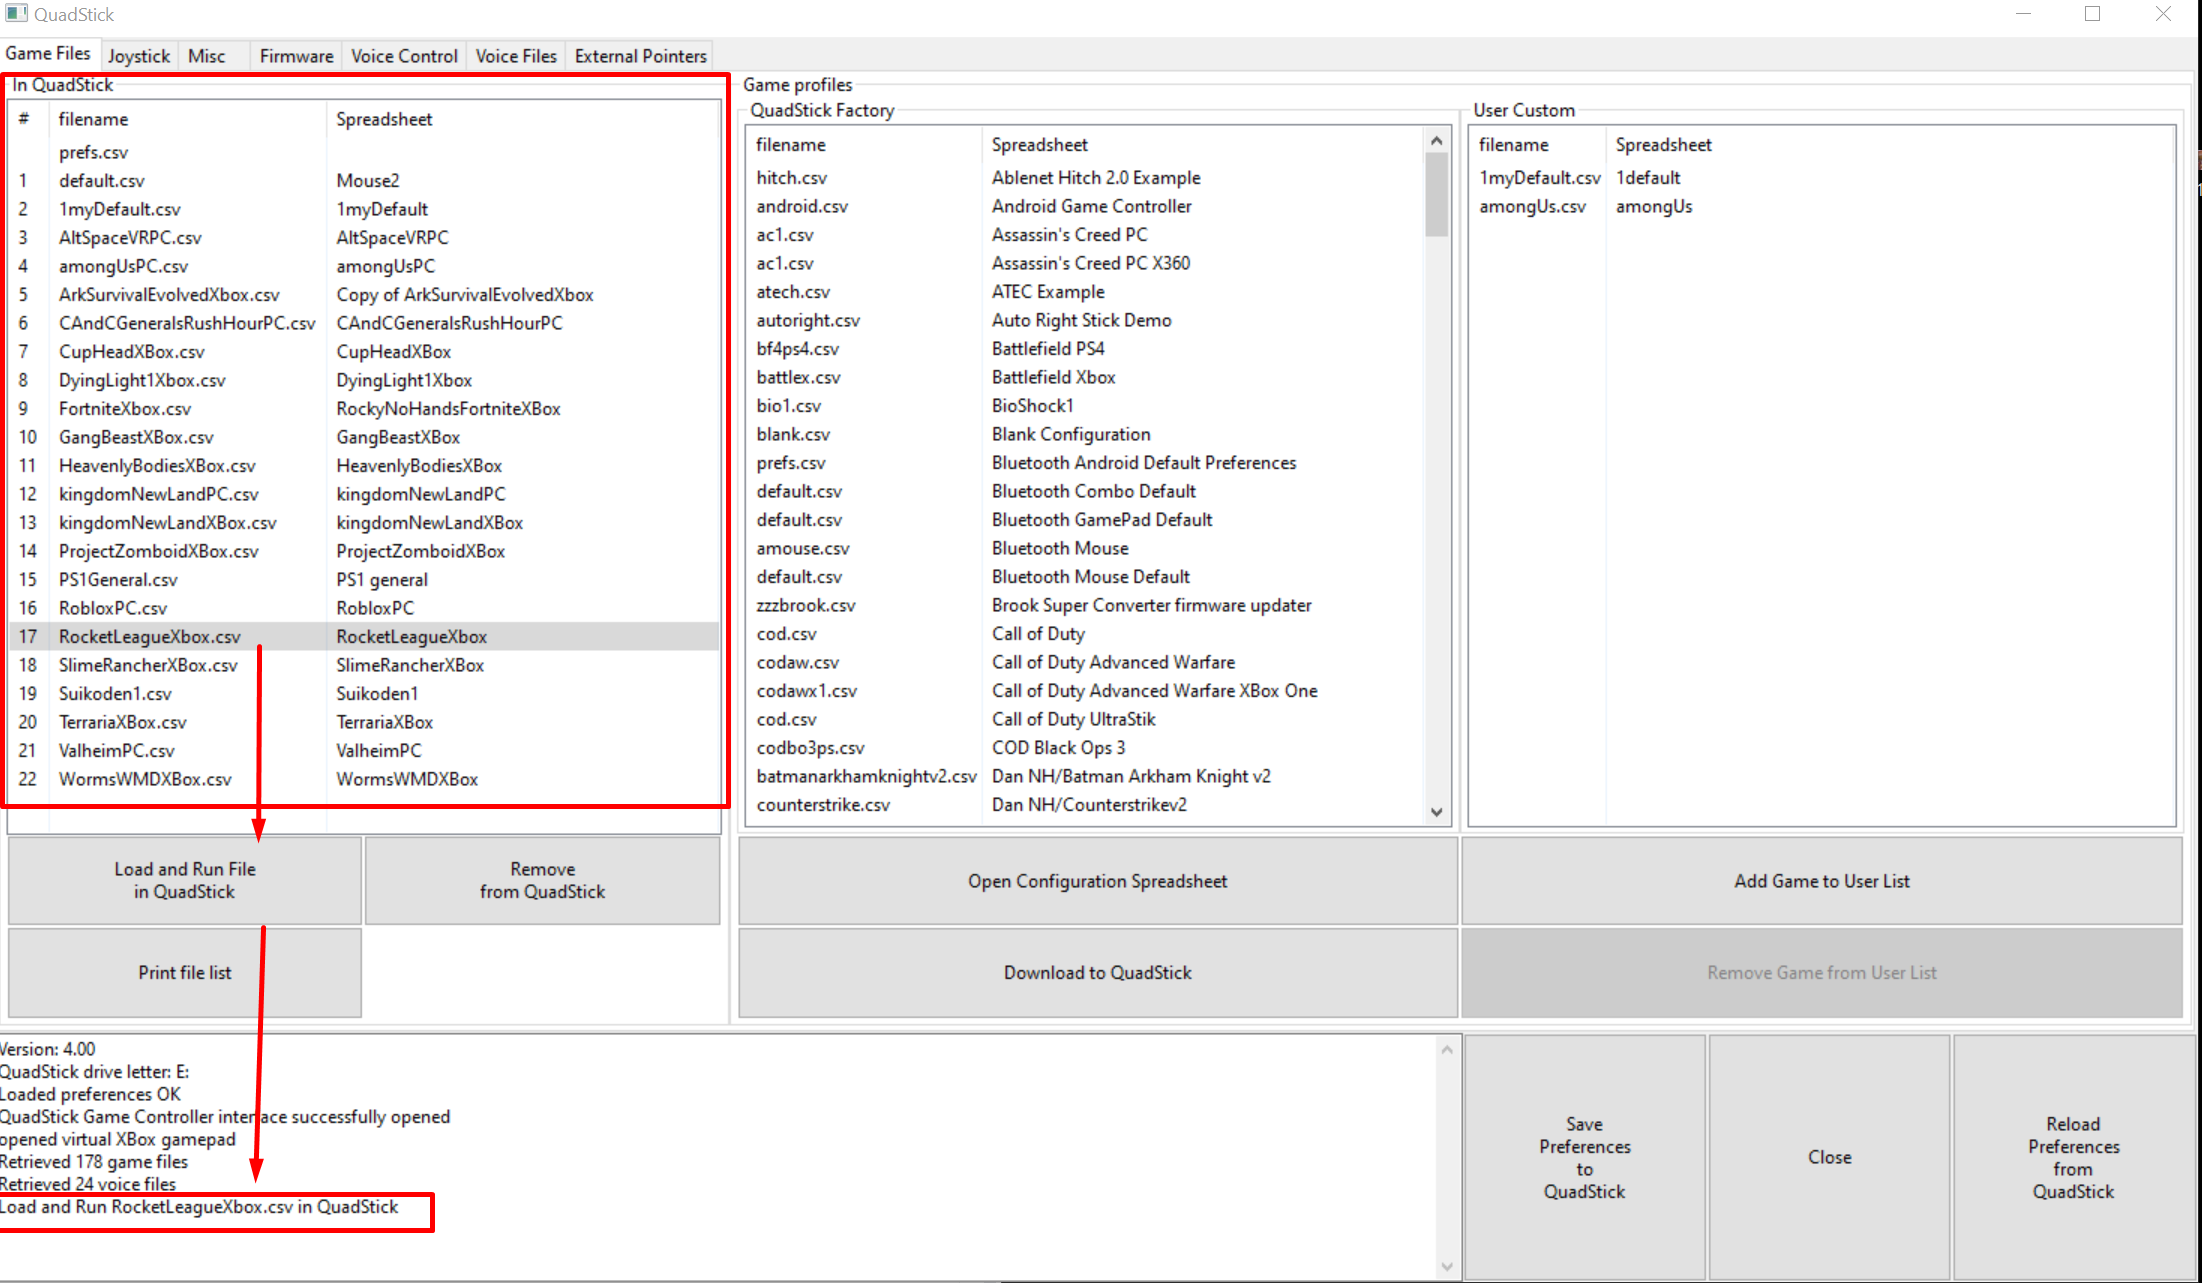2202x1283 pixels.
Task: Select ProjectZomboidXBox.csv file row
Action: coord(364,551)
